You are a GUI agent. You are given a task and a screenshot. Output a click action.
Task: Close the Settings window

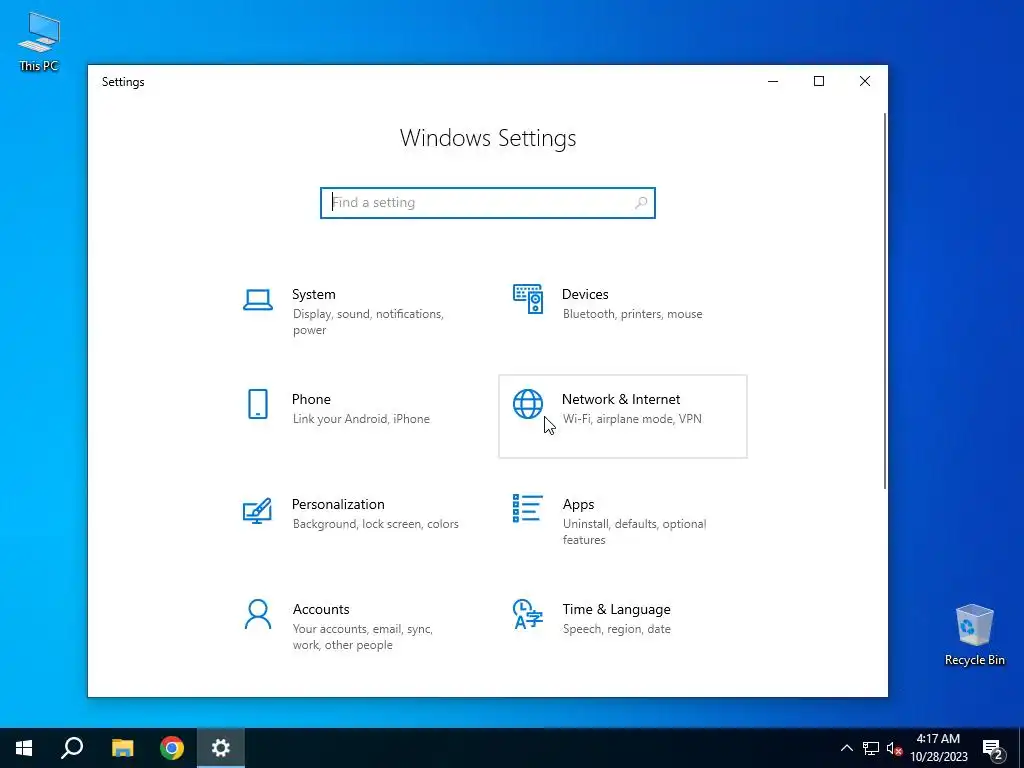coord(865,81)
